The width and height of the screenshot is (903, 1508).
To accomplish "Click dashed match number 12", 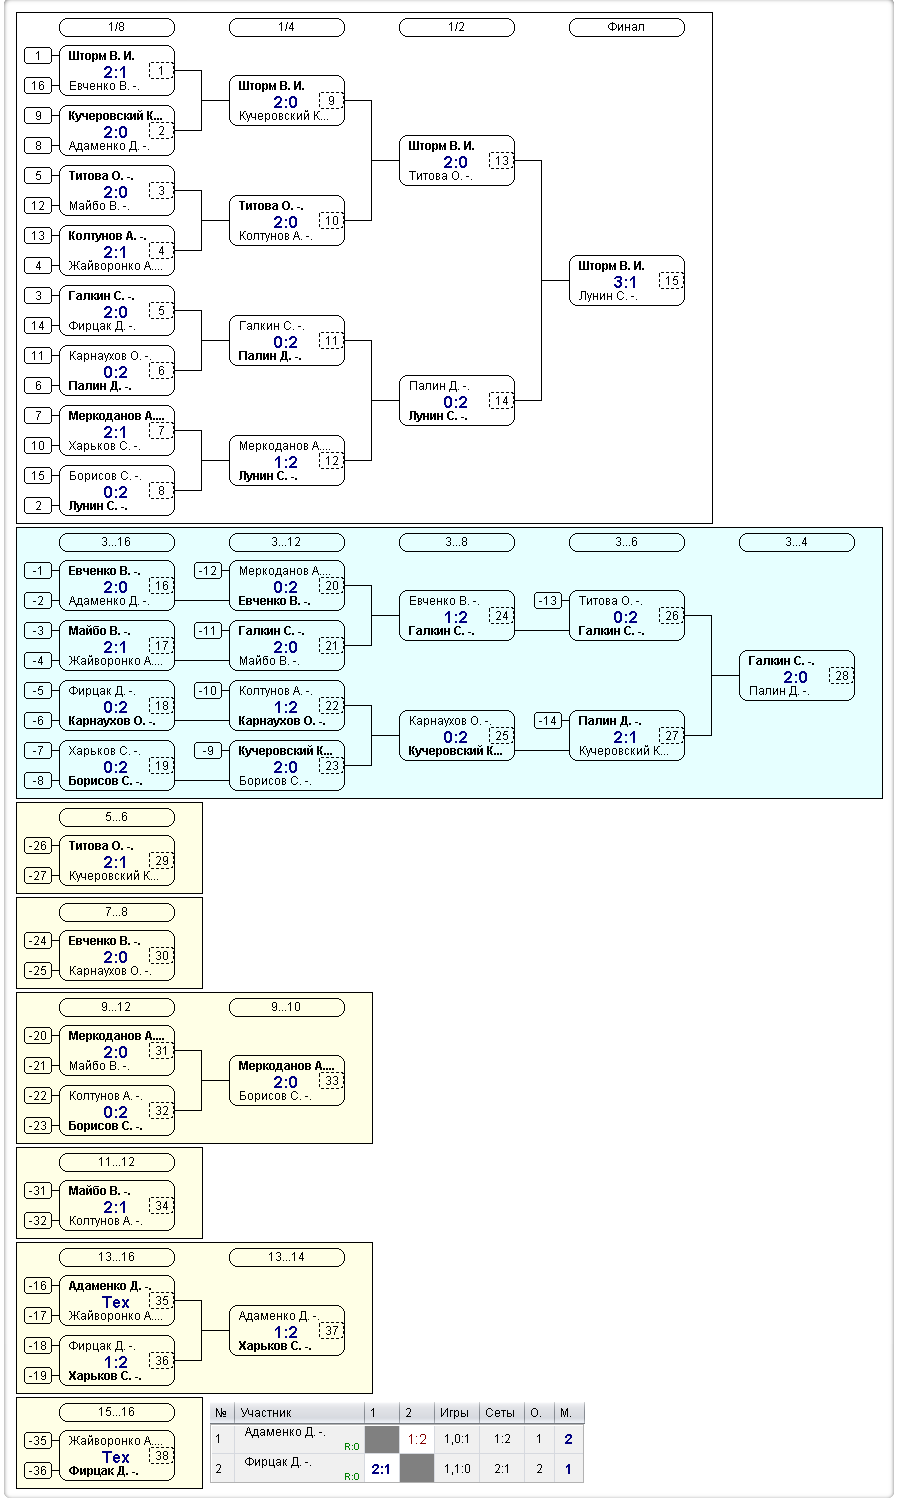I will (331, 461).
